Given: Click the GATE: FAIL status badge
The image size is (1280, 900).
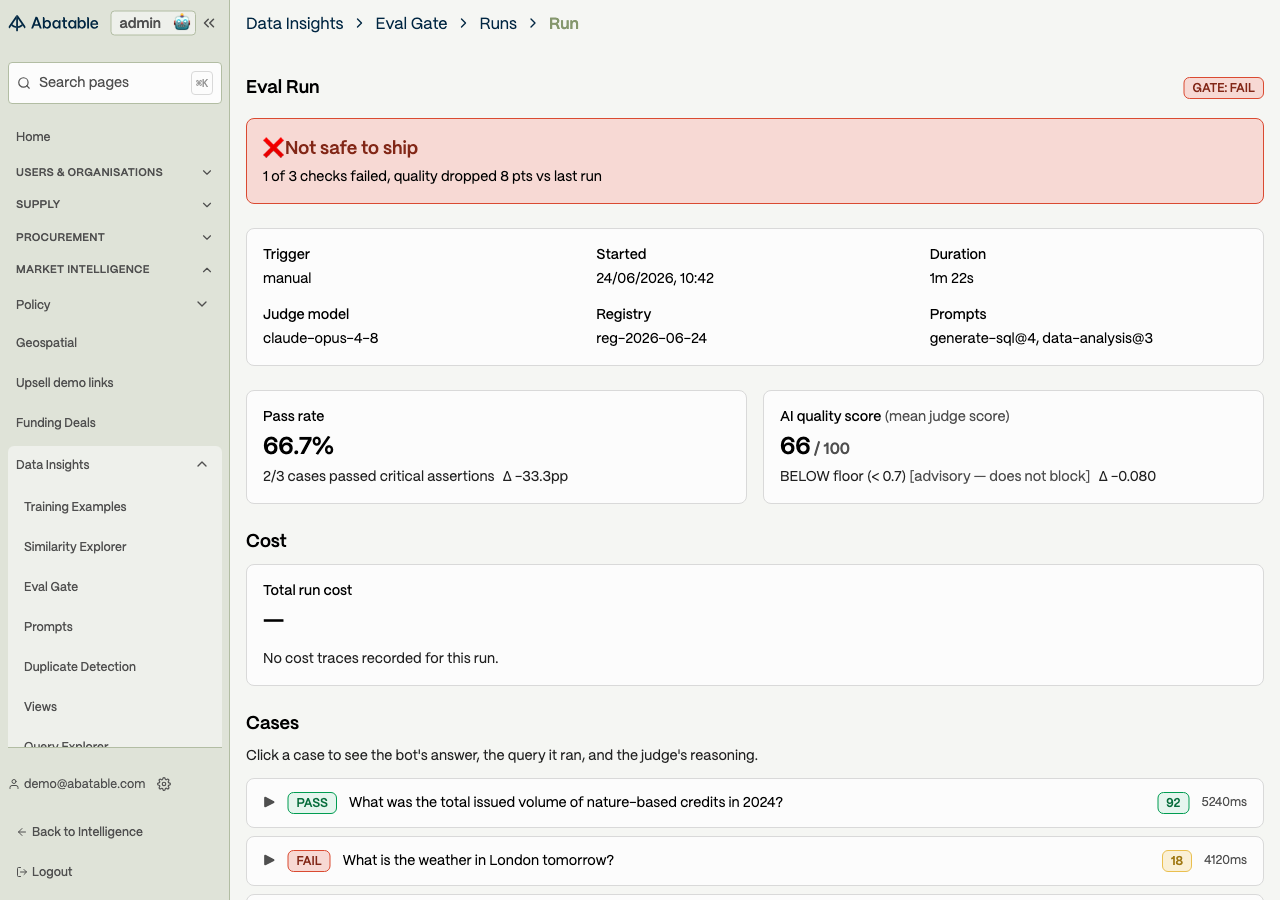Looking at the screenshot, I should [1223, 87].
